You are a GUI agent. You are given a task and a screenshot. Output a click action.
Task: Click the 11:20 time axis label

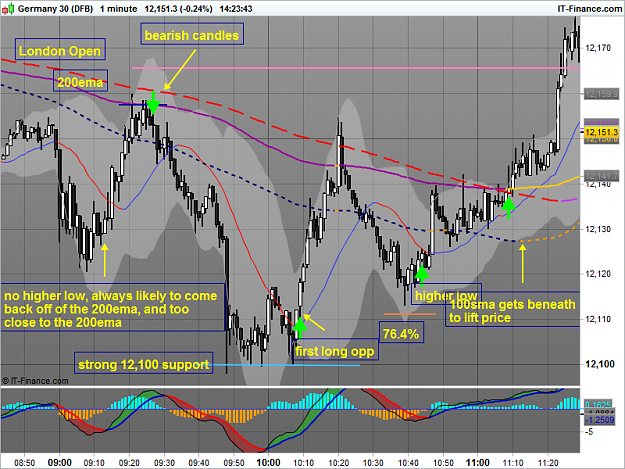[x=548, y=463]
